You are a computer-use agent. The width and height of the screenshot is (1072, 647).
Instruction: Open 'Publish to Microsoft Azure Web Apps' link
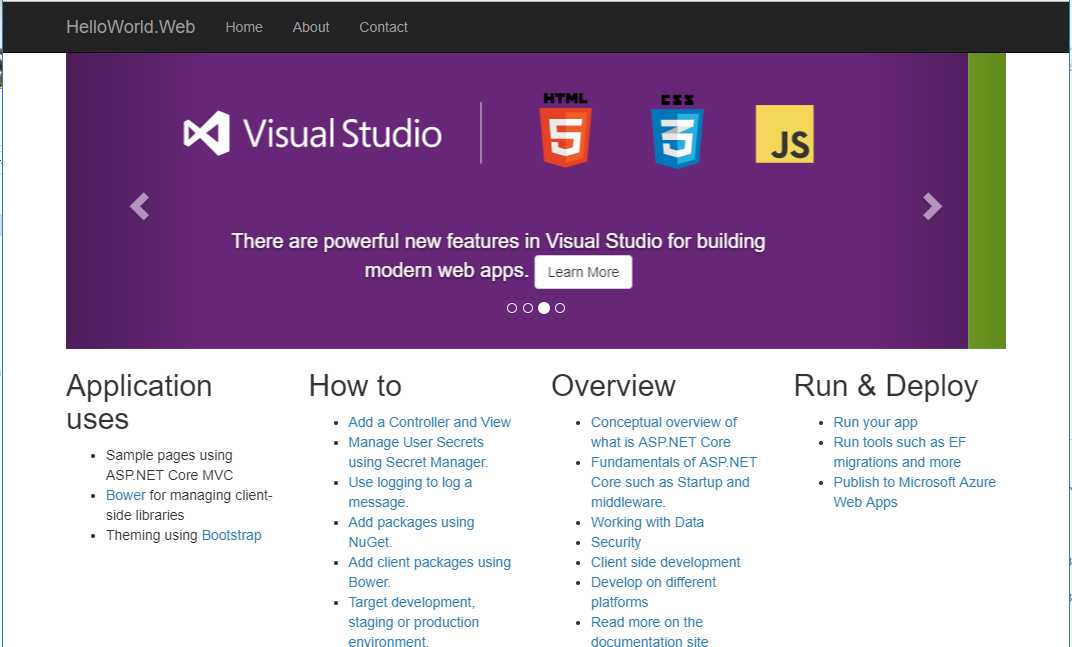point(914,492)
